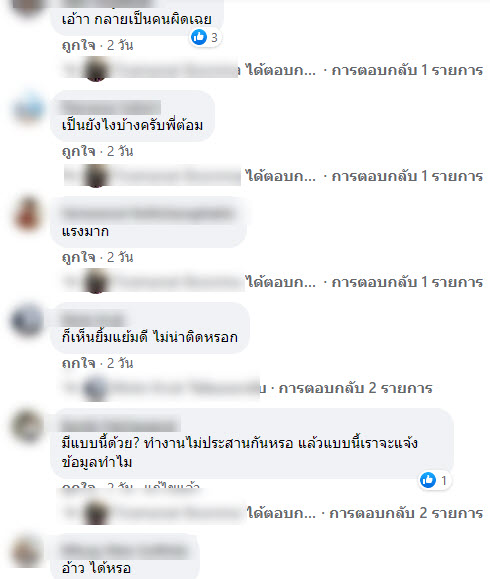Like the 'เป็นยังไงบ้างครับพี่ต้อม' comment via ถูกใจ
The height and width of the screenshot is (579, 490).
(79, 151)
